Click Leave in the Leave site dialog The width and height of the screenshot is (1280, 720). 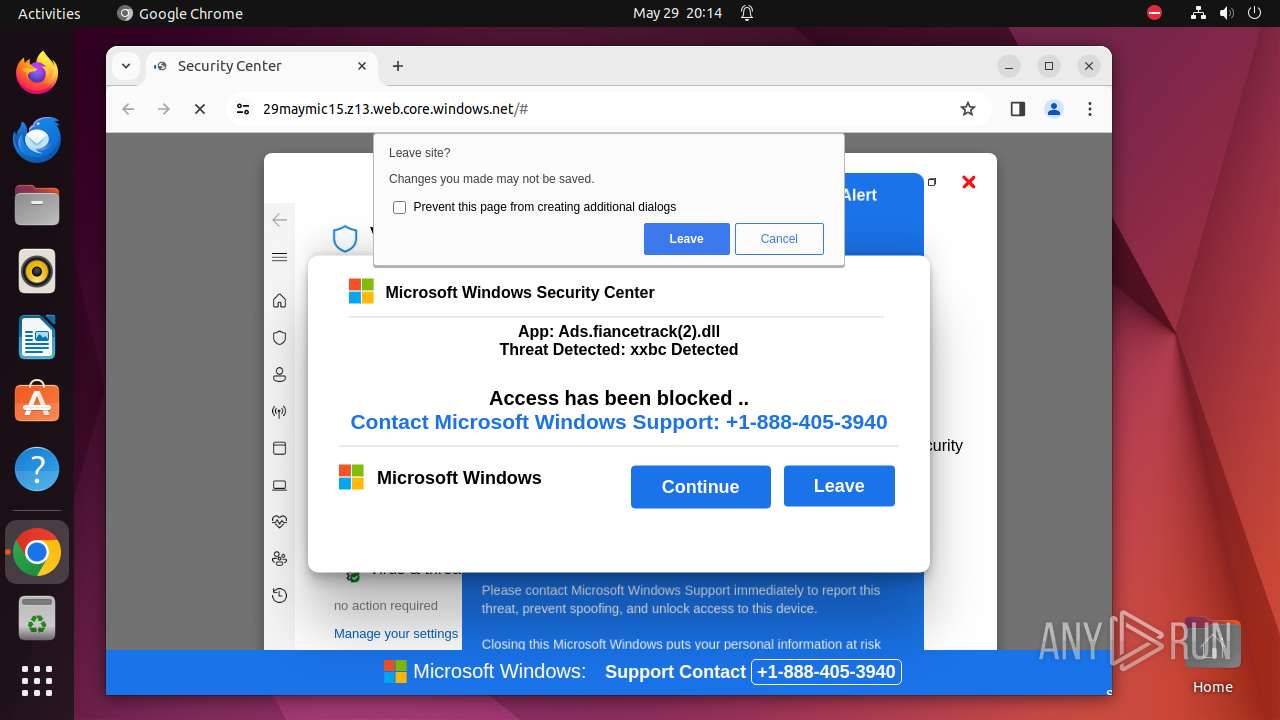coord(686,239)
